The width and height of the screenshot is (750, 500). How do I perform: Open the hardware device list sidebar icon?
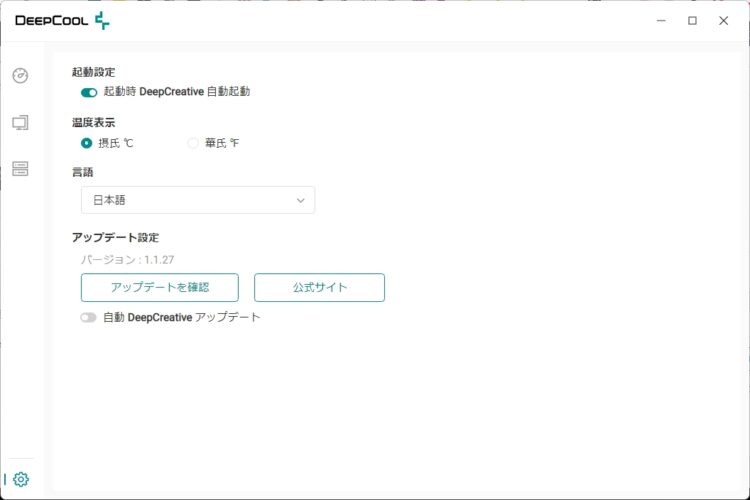[20, 168]
